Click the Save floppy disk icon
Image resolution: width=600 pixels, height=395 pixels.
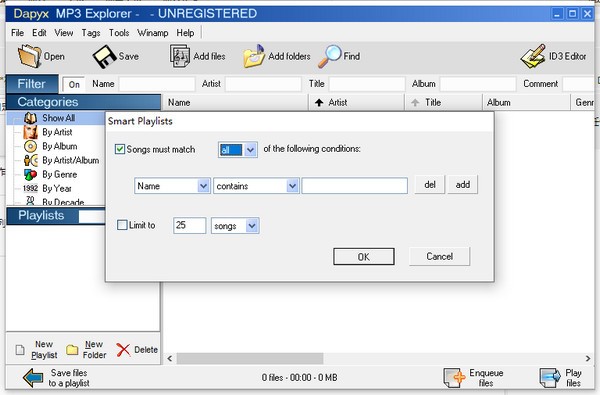click(104, 57)
